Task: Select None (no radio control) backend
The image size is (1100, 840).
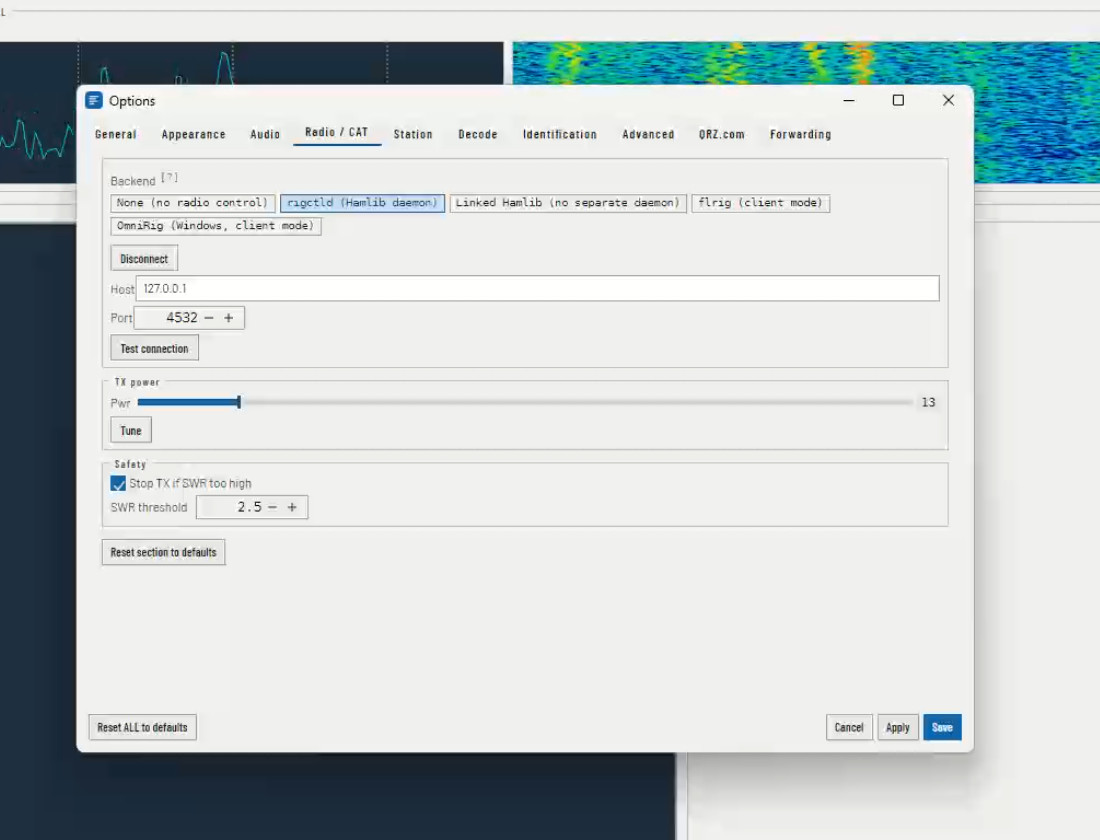Action: (x=192, y=203)
